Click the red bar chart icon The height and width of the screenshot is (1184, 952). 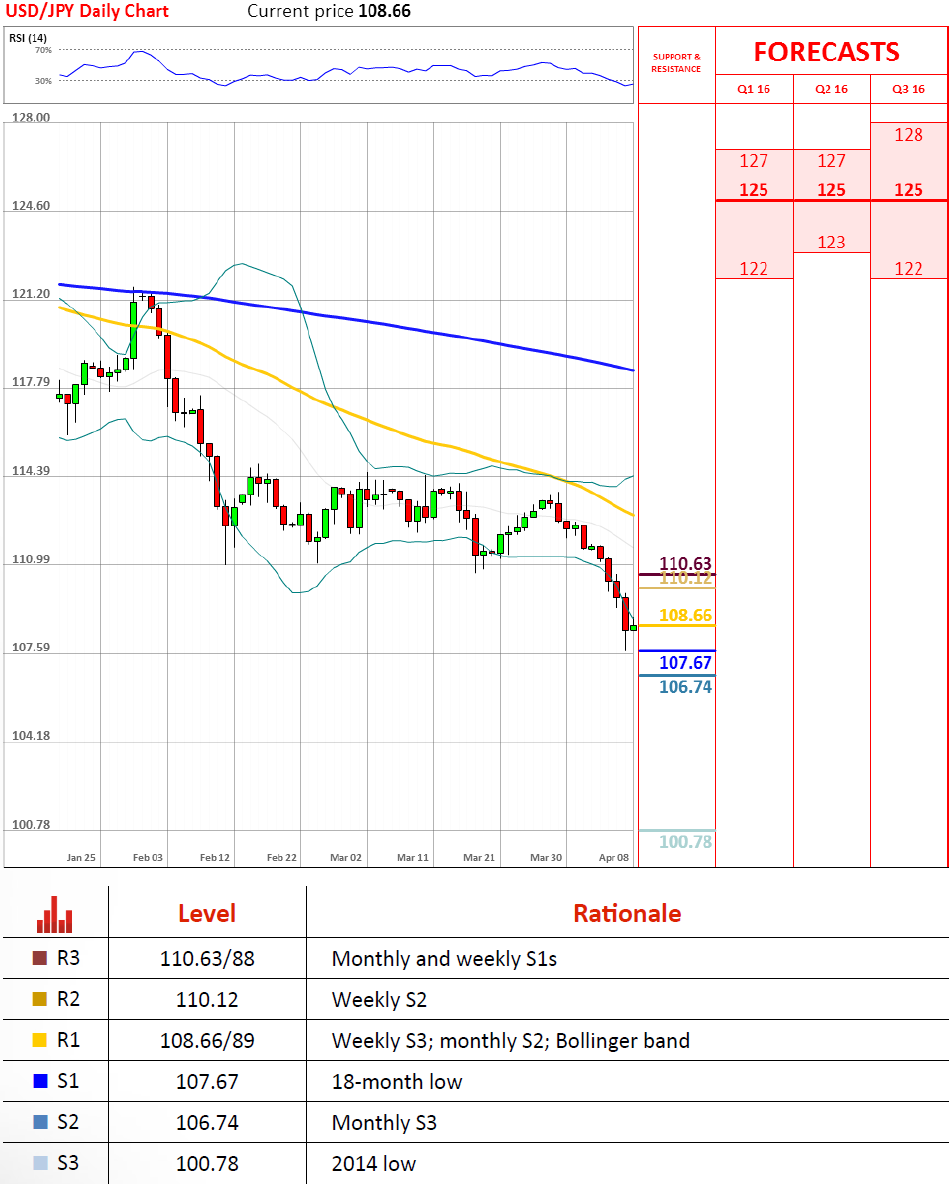(54, 914)
